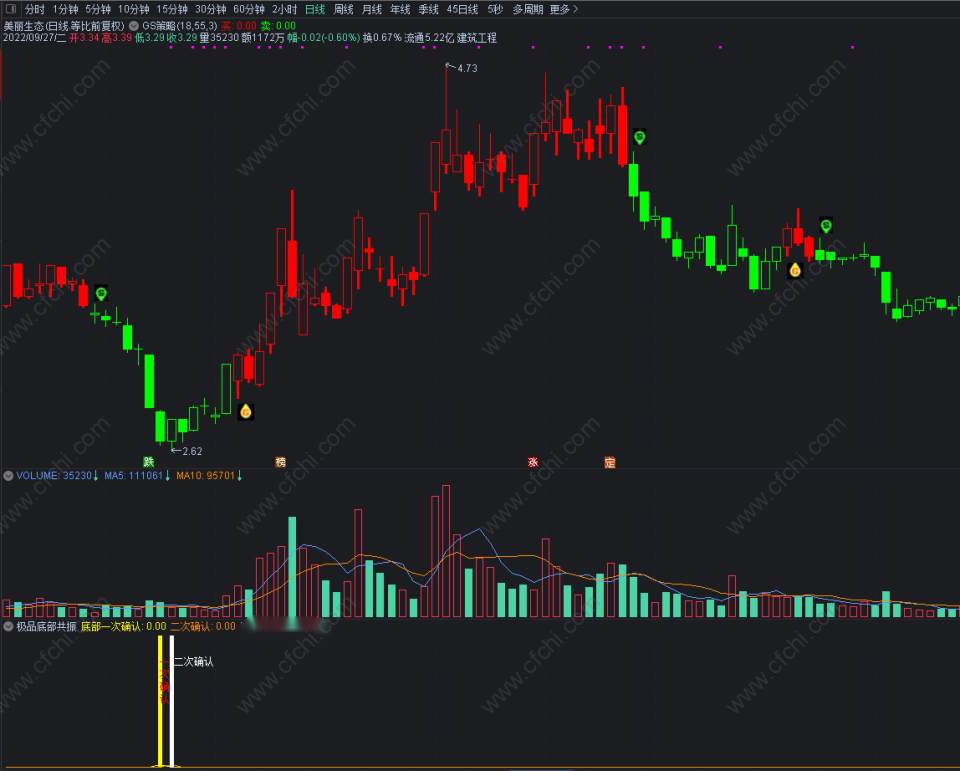The image size is (960, 771).
Task: Expand the VOLUME indicator dropdown circle
Action: (9, 475)
